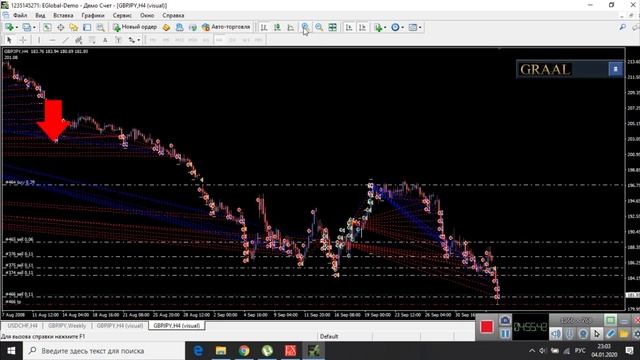Select the Horizontal Line drawing tool
This screenshot has width=640, height=360.
pyautogui.click(x=52, y=40)
